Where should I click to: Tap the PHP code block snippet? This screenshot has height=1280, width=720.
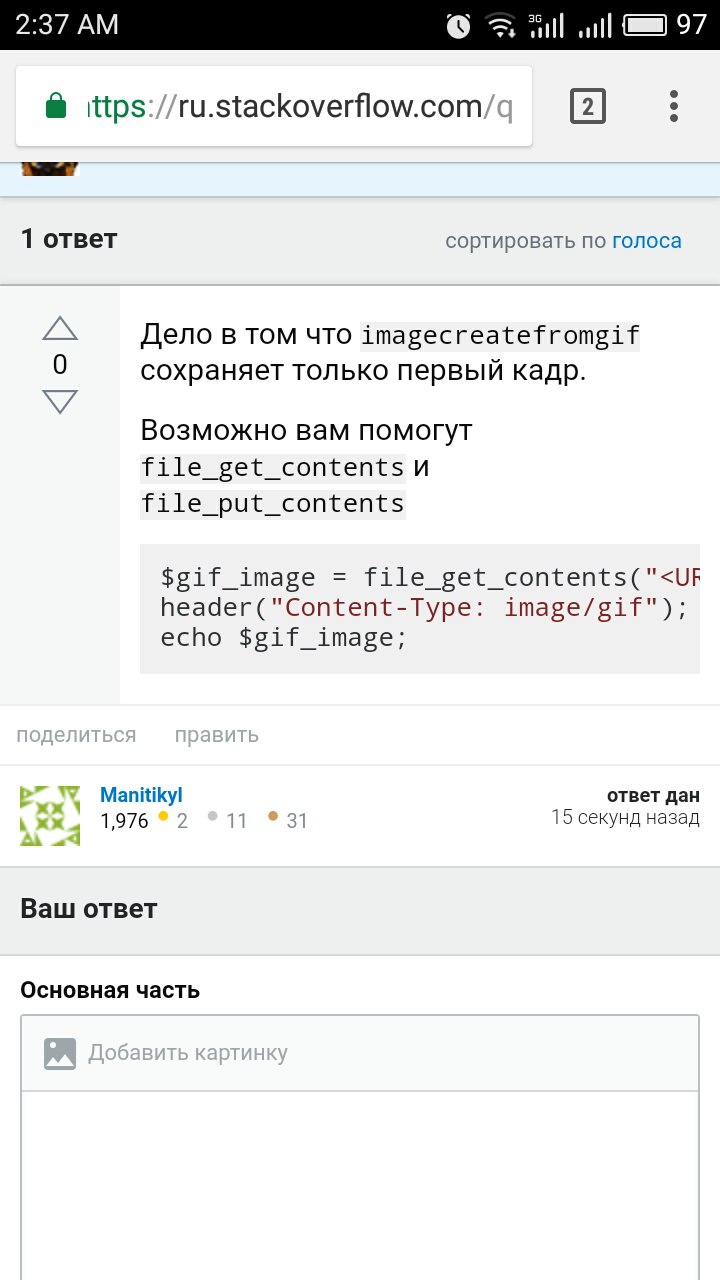point(420,608)
